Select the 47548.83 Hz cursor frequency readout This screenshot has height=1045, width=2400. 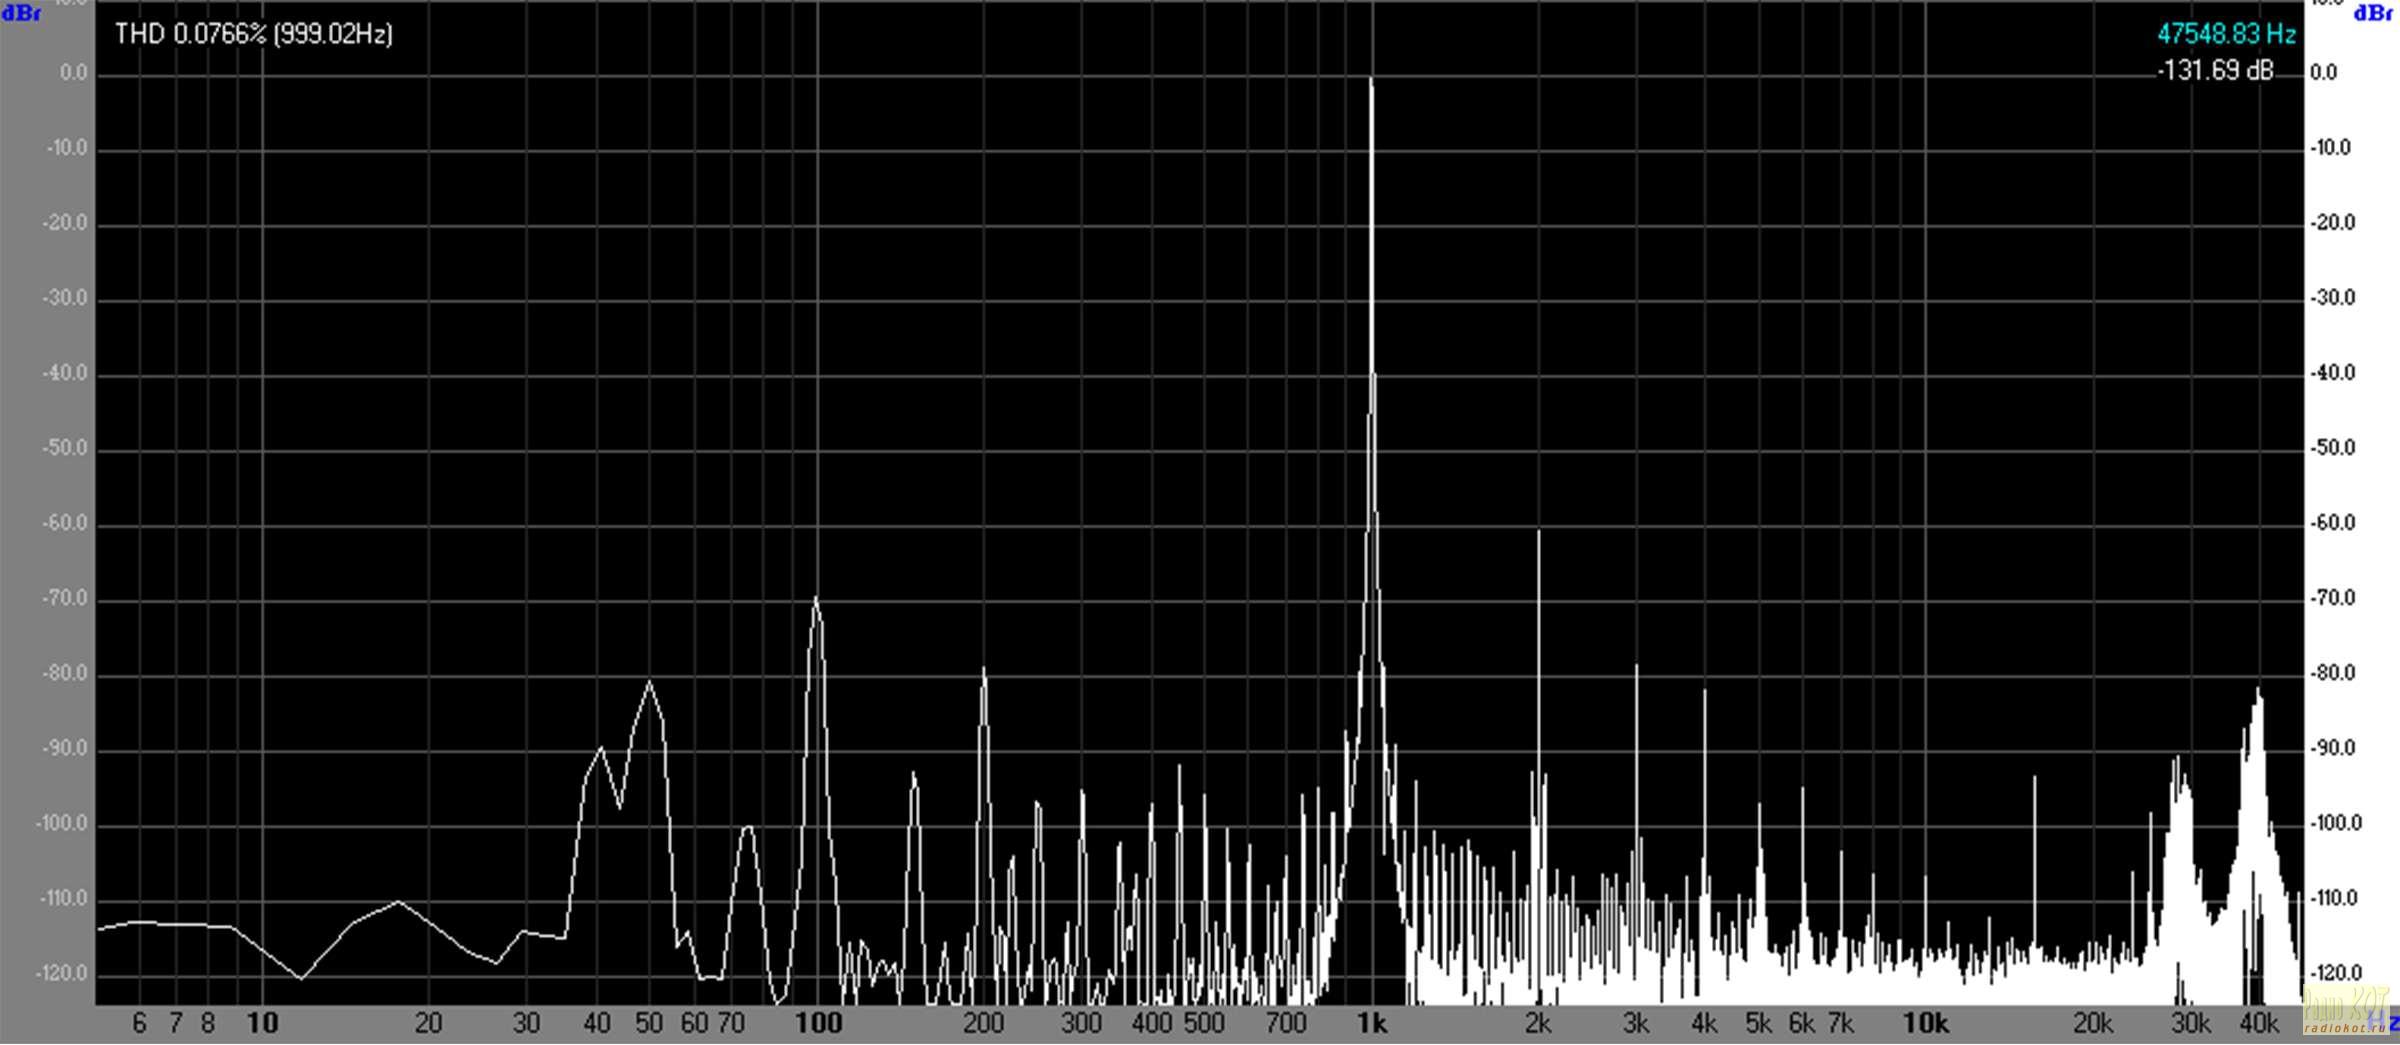tap(2226, 34)
